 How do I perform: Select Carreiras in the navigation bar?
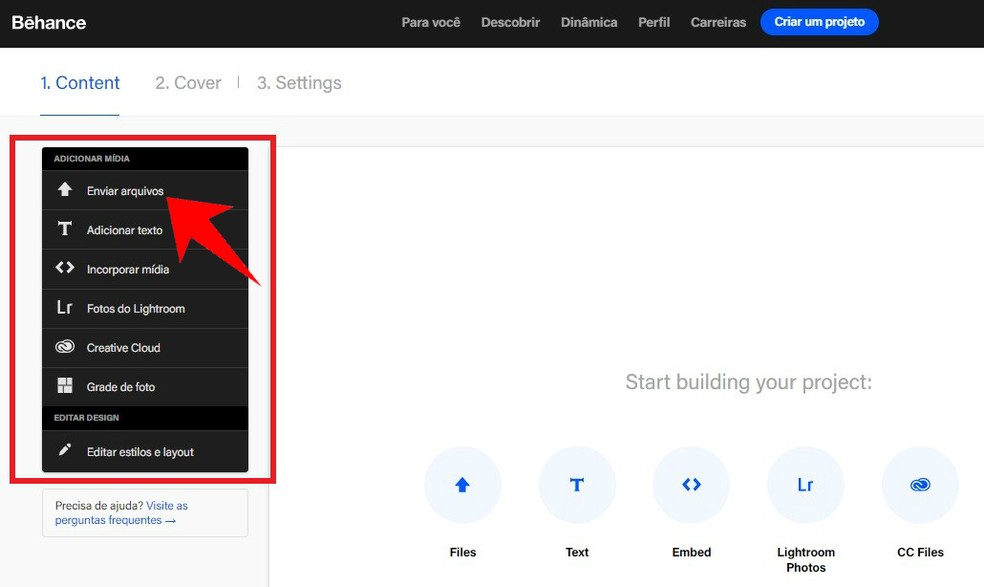(x=717, y=21)
